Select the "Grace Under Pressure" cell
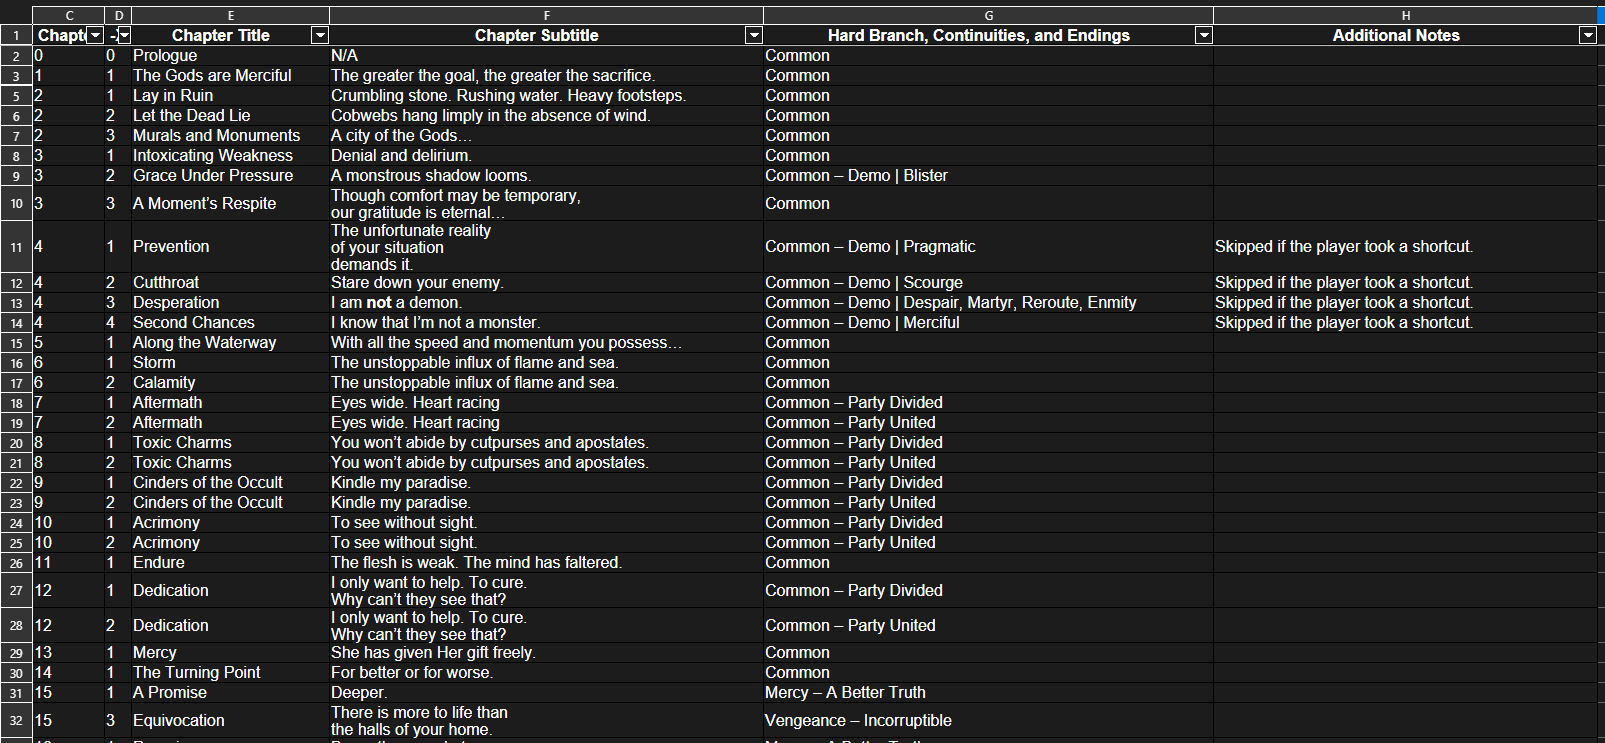 tap(231, 176)
